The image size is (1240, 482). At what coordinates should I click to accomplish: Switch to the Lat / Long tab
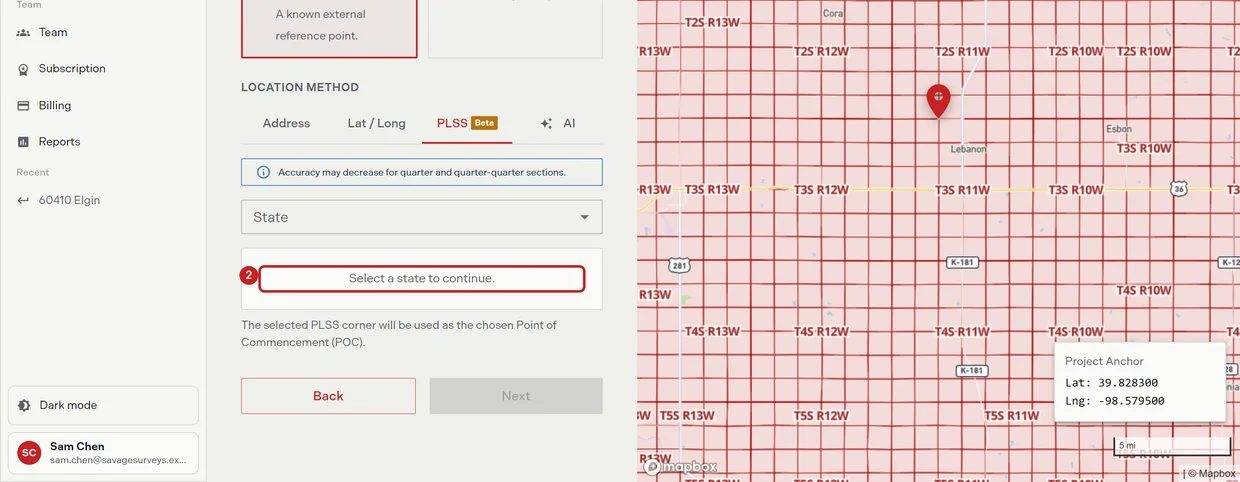coord(376,123)
